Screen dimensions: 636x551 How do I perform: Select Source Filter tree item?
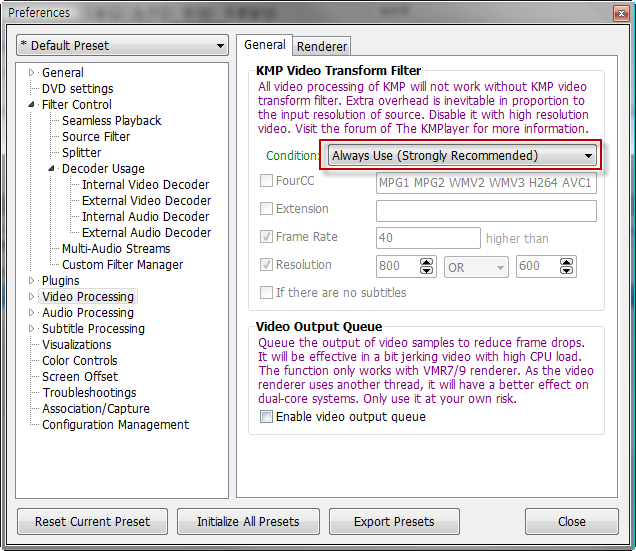pos(96,136)
